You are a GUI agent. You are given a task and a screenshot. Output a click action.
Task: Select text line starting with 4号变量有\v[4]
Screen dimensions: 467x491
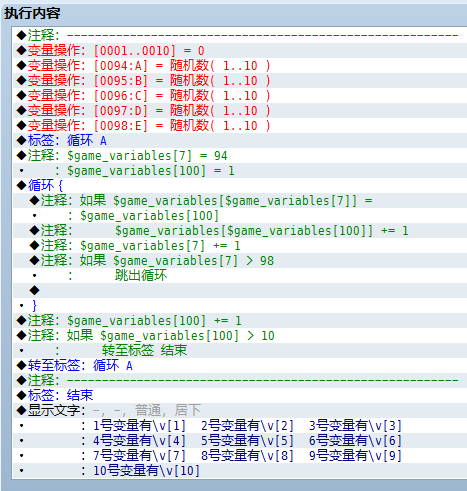click(239, 440)
